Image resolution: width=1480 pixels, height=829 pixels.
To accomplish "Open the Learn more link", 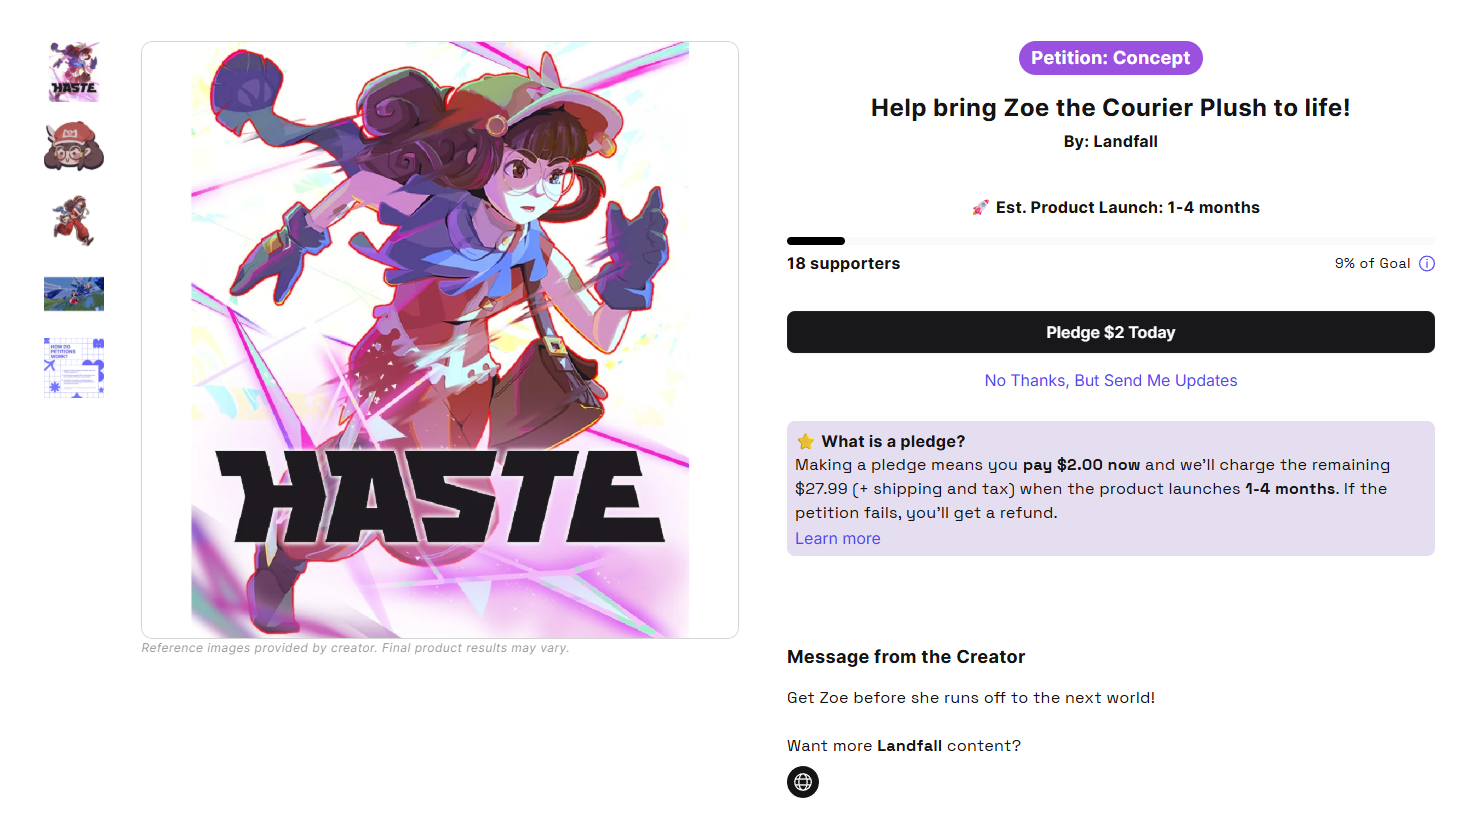I will point(837,539).
